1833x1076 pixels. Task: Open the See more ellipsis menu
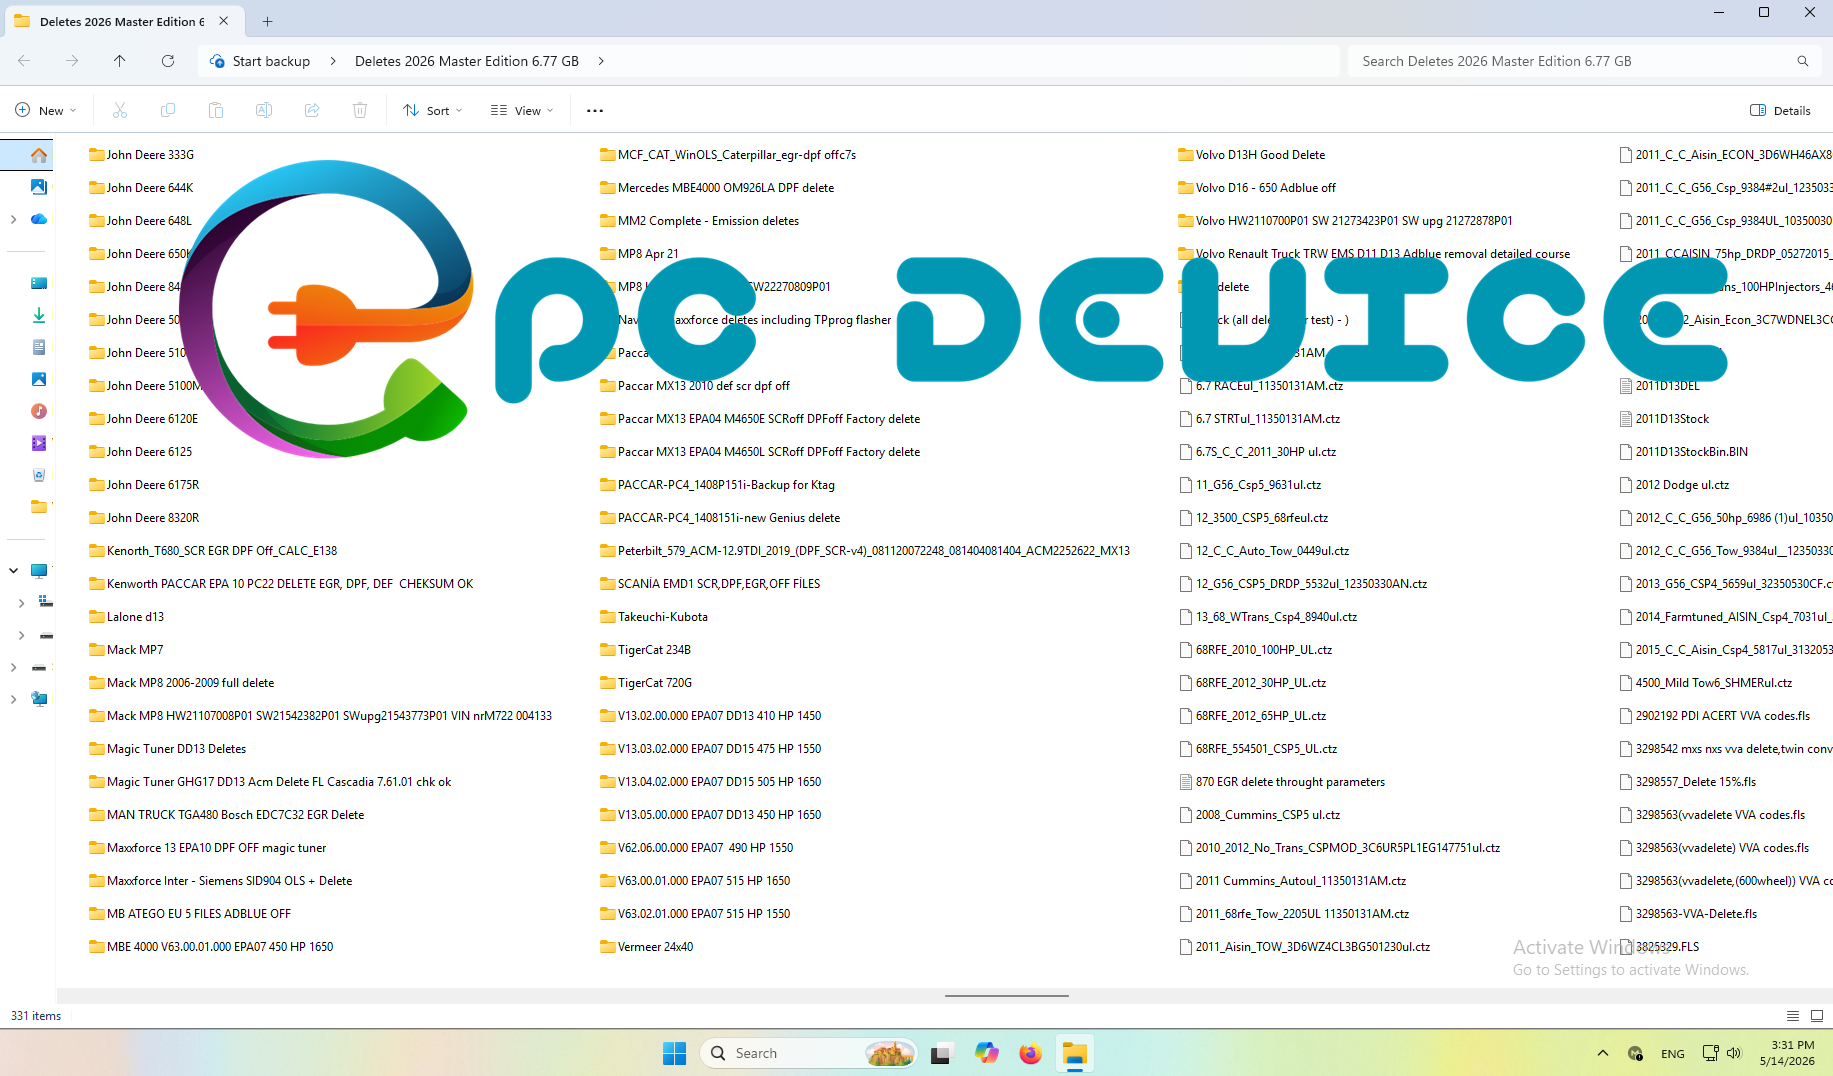(x=595, y=111)
